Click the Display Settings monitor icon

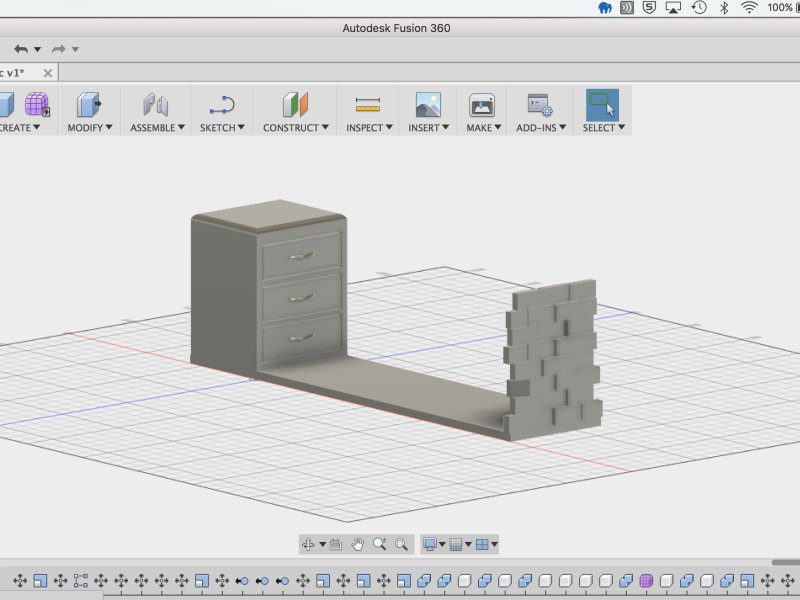[x=430, y=544]
